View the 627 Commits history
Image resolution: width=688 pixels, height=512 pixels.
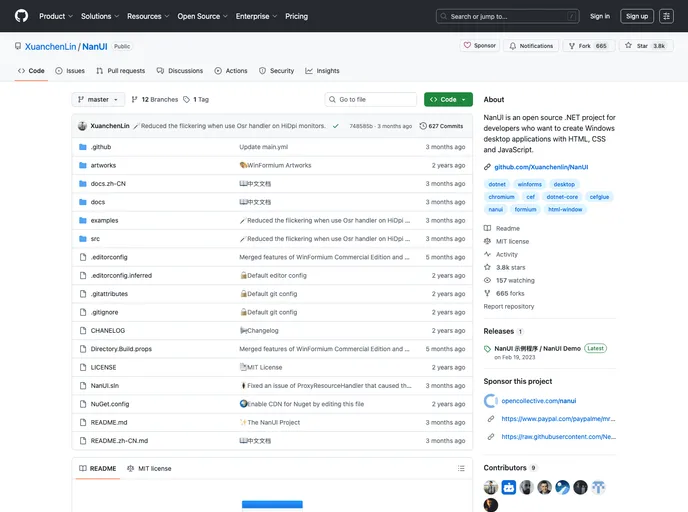click(x=441, y=126)
